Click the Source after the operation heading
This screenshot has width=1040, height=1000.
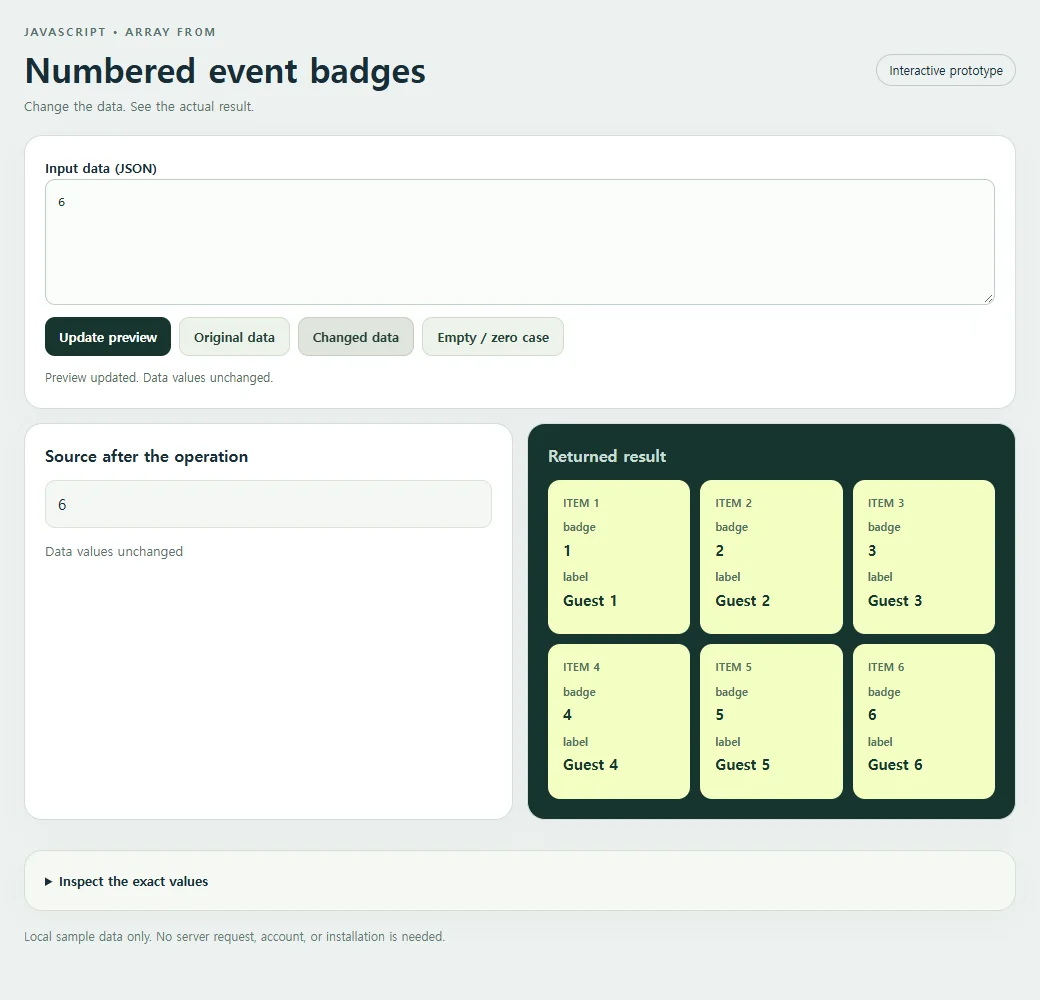click(x=147, y=456)
